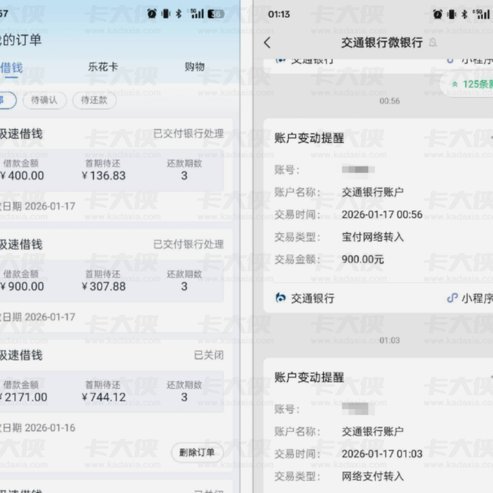
Task: Tap the signal icon in the right status bar
Action: [x=482, y=14]
